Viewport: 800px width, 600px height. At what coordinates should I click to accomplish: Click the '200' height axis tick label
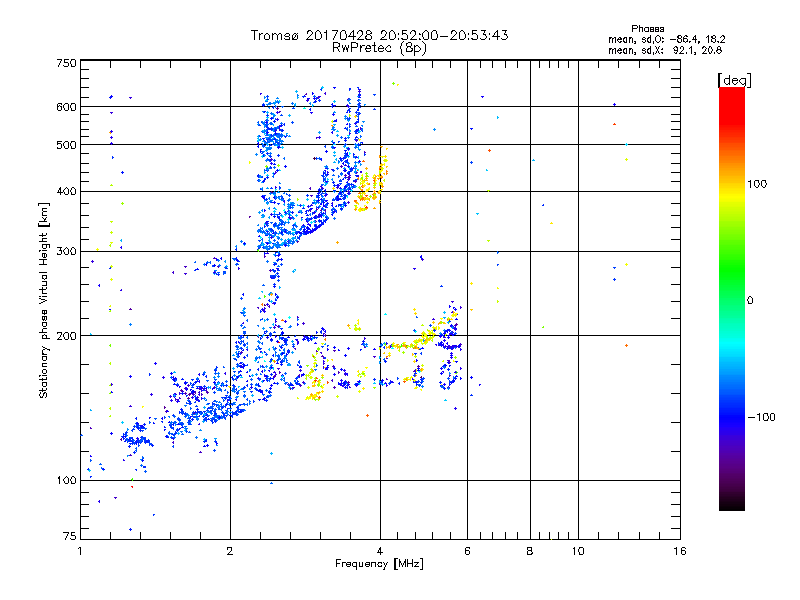pos(66,336)
